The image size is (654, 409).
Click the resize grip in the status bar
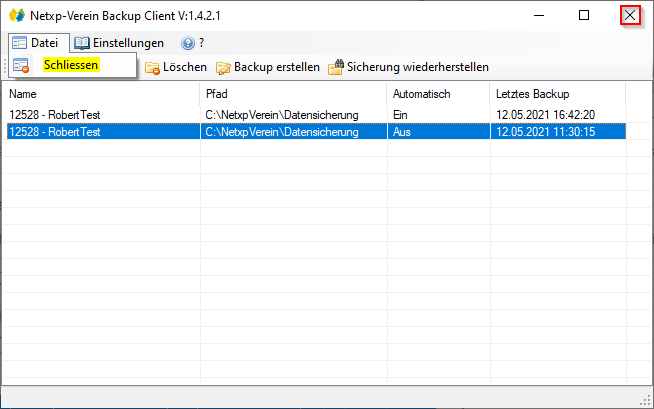(x=646, y=401)
